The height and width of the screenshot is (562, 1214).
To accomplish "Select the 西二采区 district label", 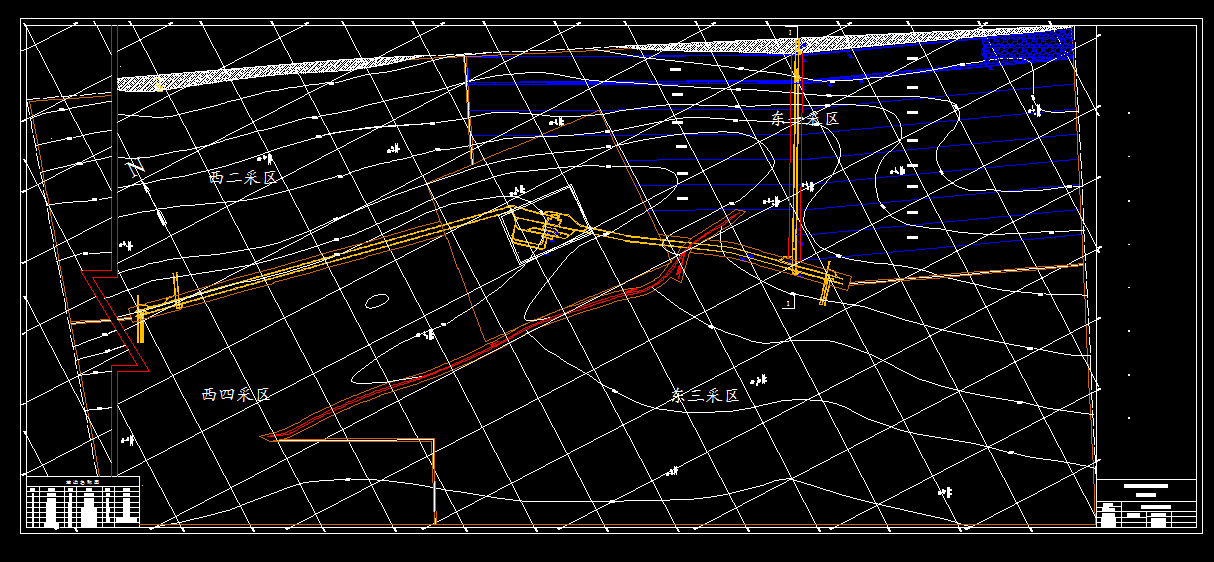I will coord(242,178).
